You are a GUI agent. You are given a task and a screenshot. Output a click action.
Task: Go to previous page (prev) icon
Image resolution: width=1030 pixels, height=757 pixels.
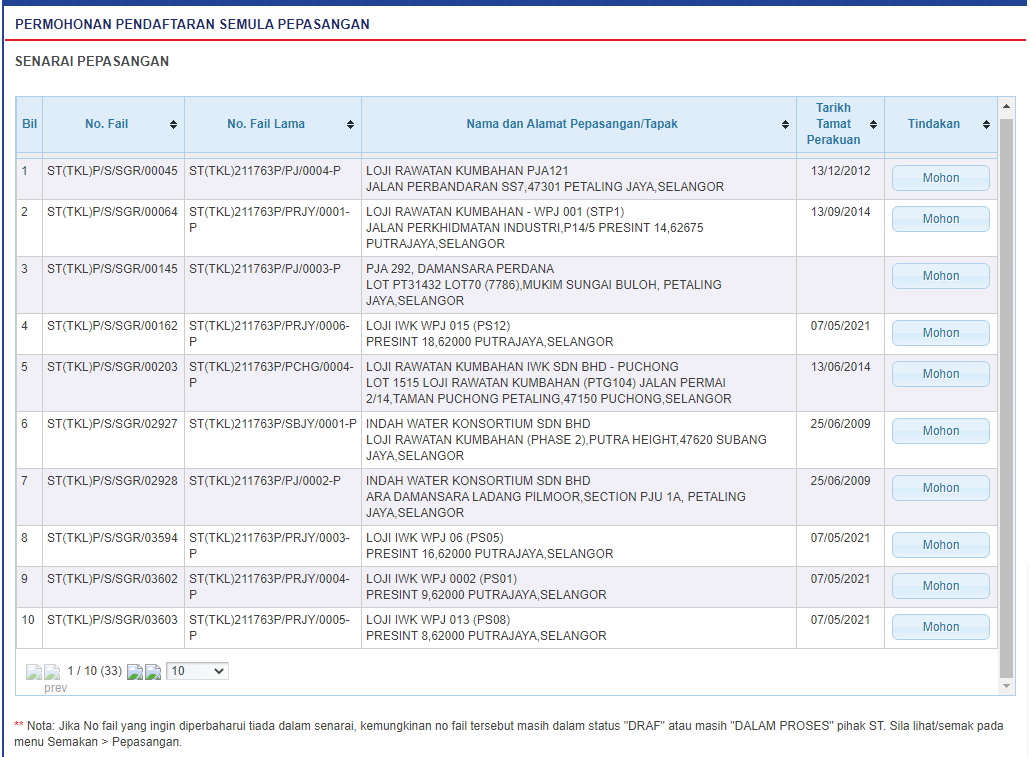[53, 672]
